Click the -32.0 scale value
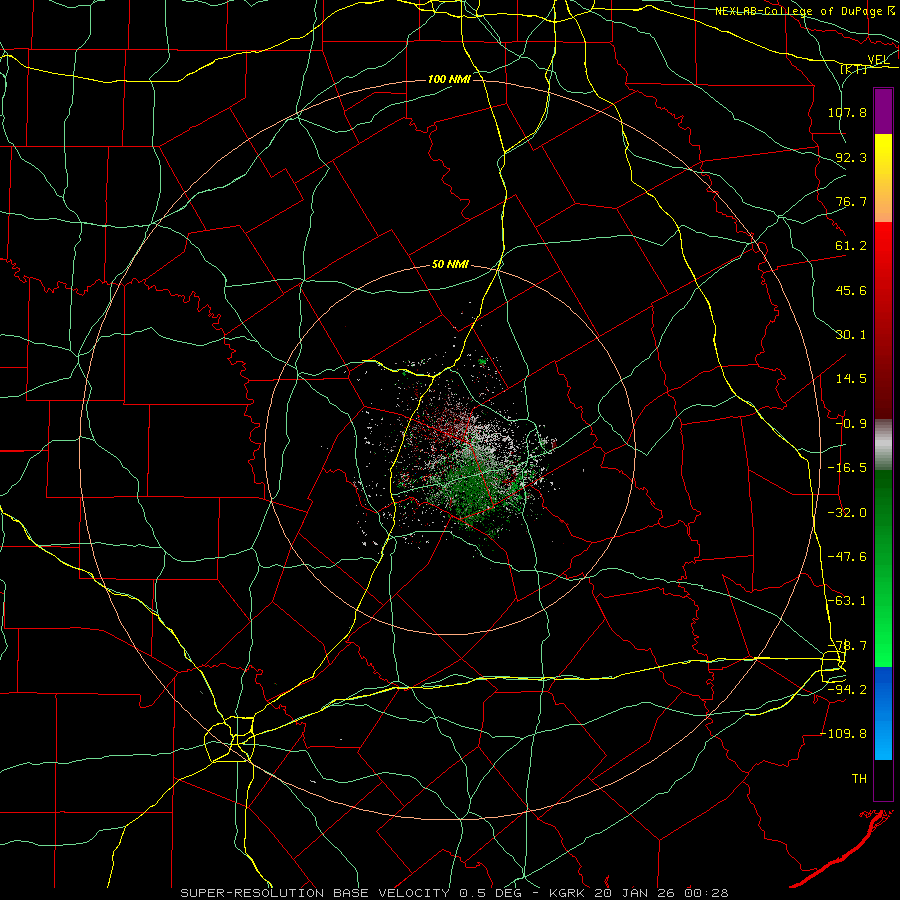The image size is (900, 900). click(847, 513)
